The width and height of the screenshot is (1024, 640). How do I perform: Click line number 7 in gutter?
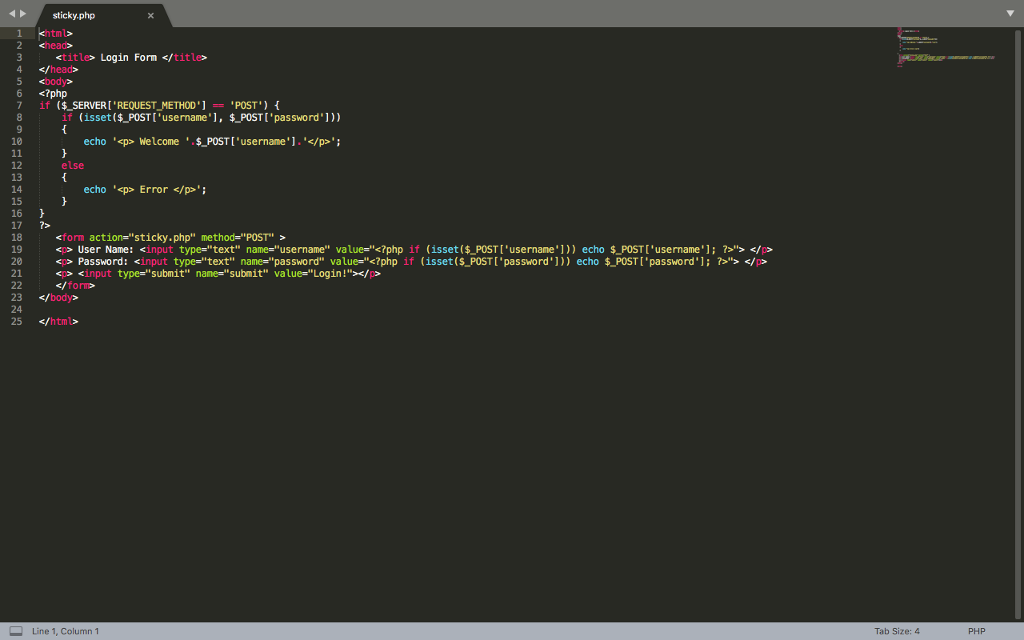pyautogui.click(x=18, y=105)
